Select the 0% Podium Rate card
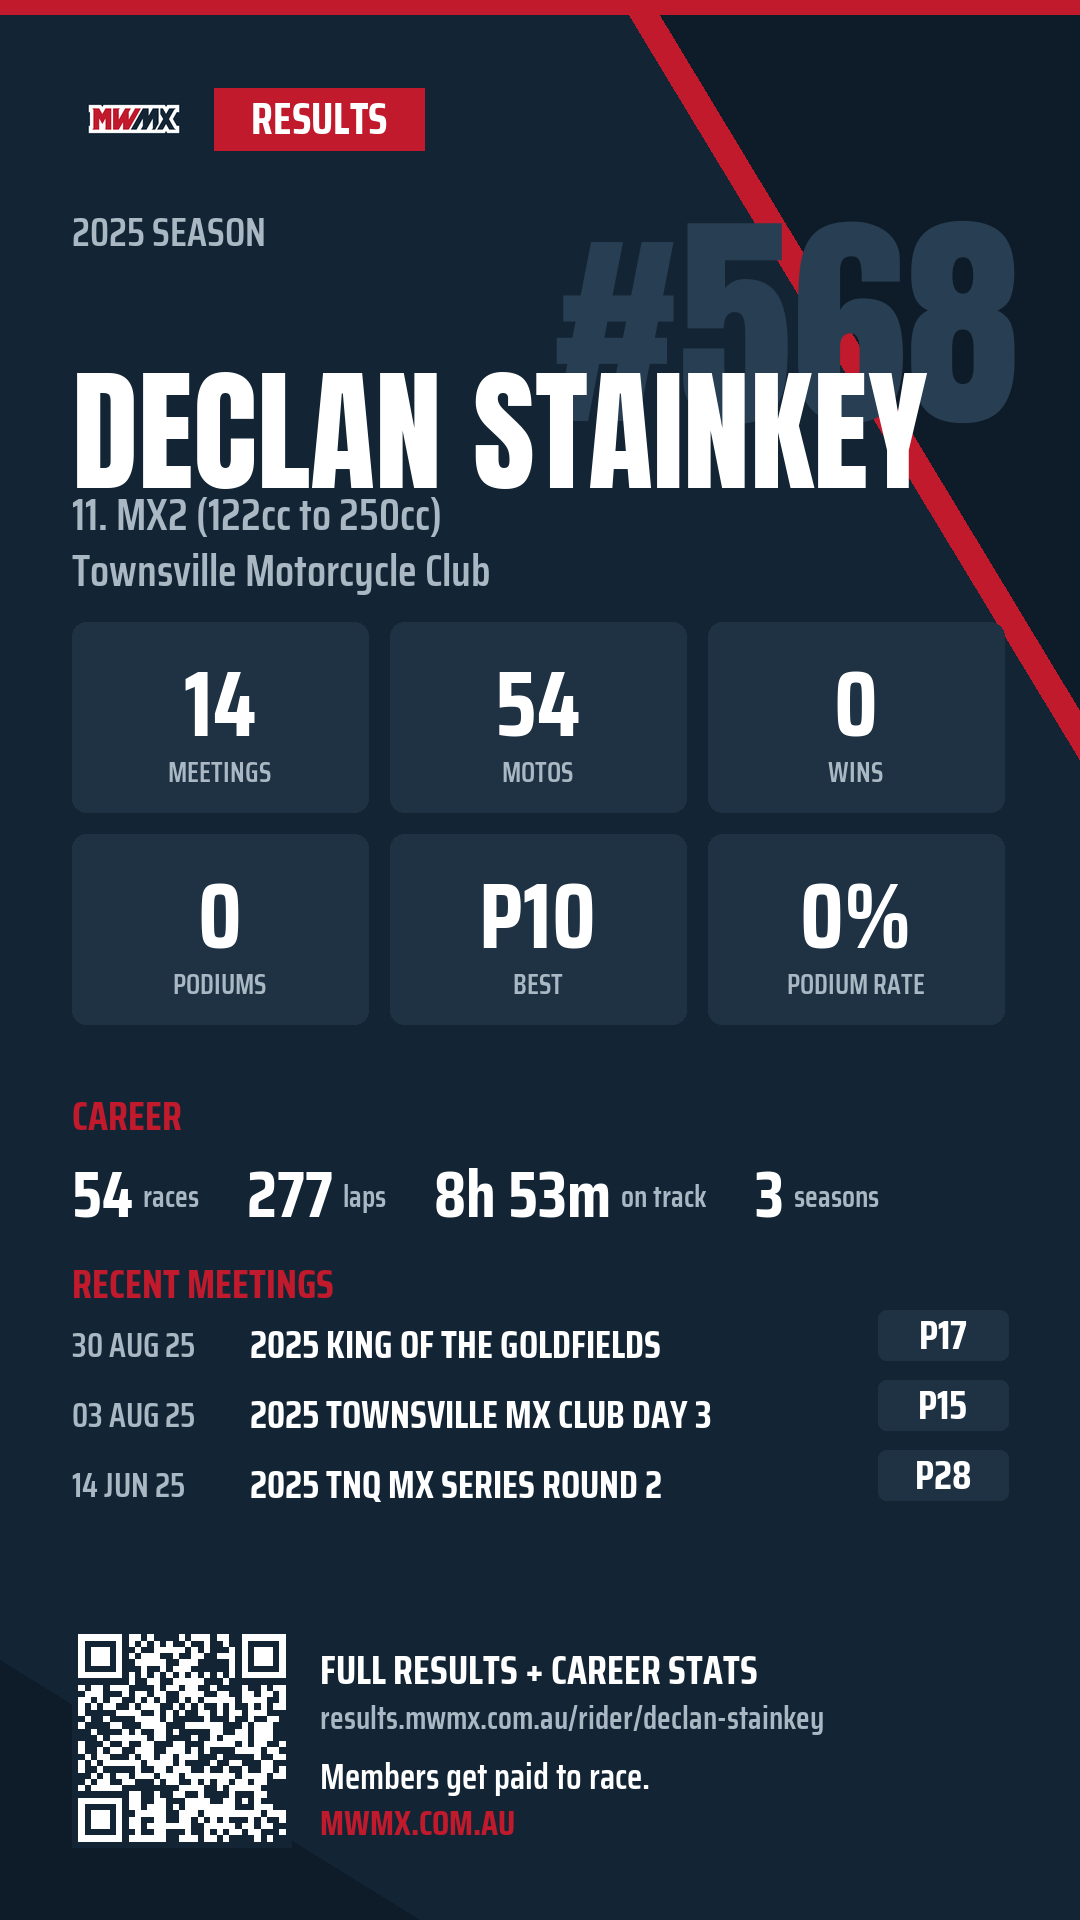The image size is (1080, 1920). tap(856, 929)
